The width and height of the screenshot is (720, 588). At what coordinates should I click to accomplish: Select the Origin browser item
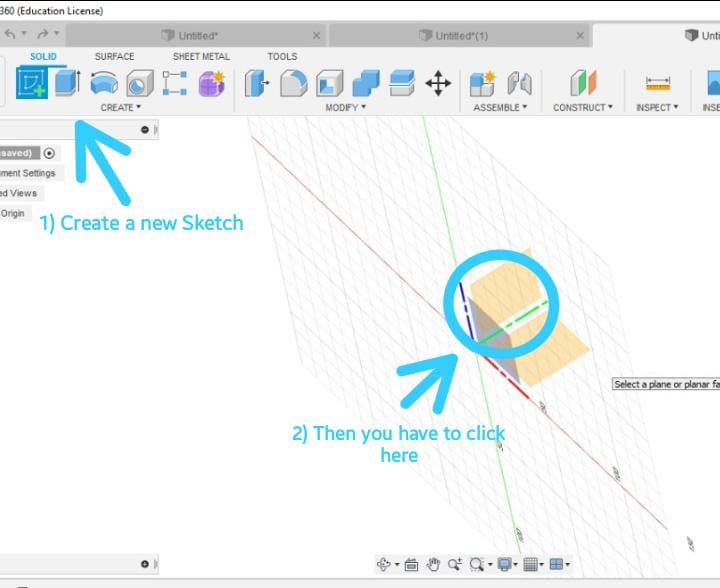[x=12, y=213]
